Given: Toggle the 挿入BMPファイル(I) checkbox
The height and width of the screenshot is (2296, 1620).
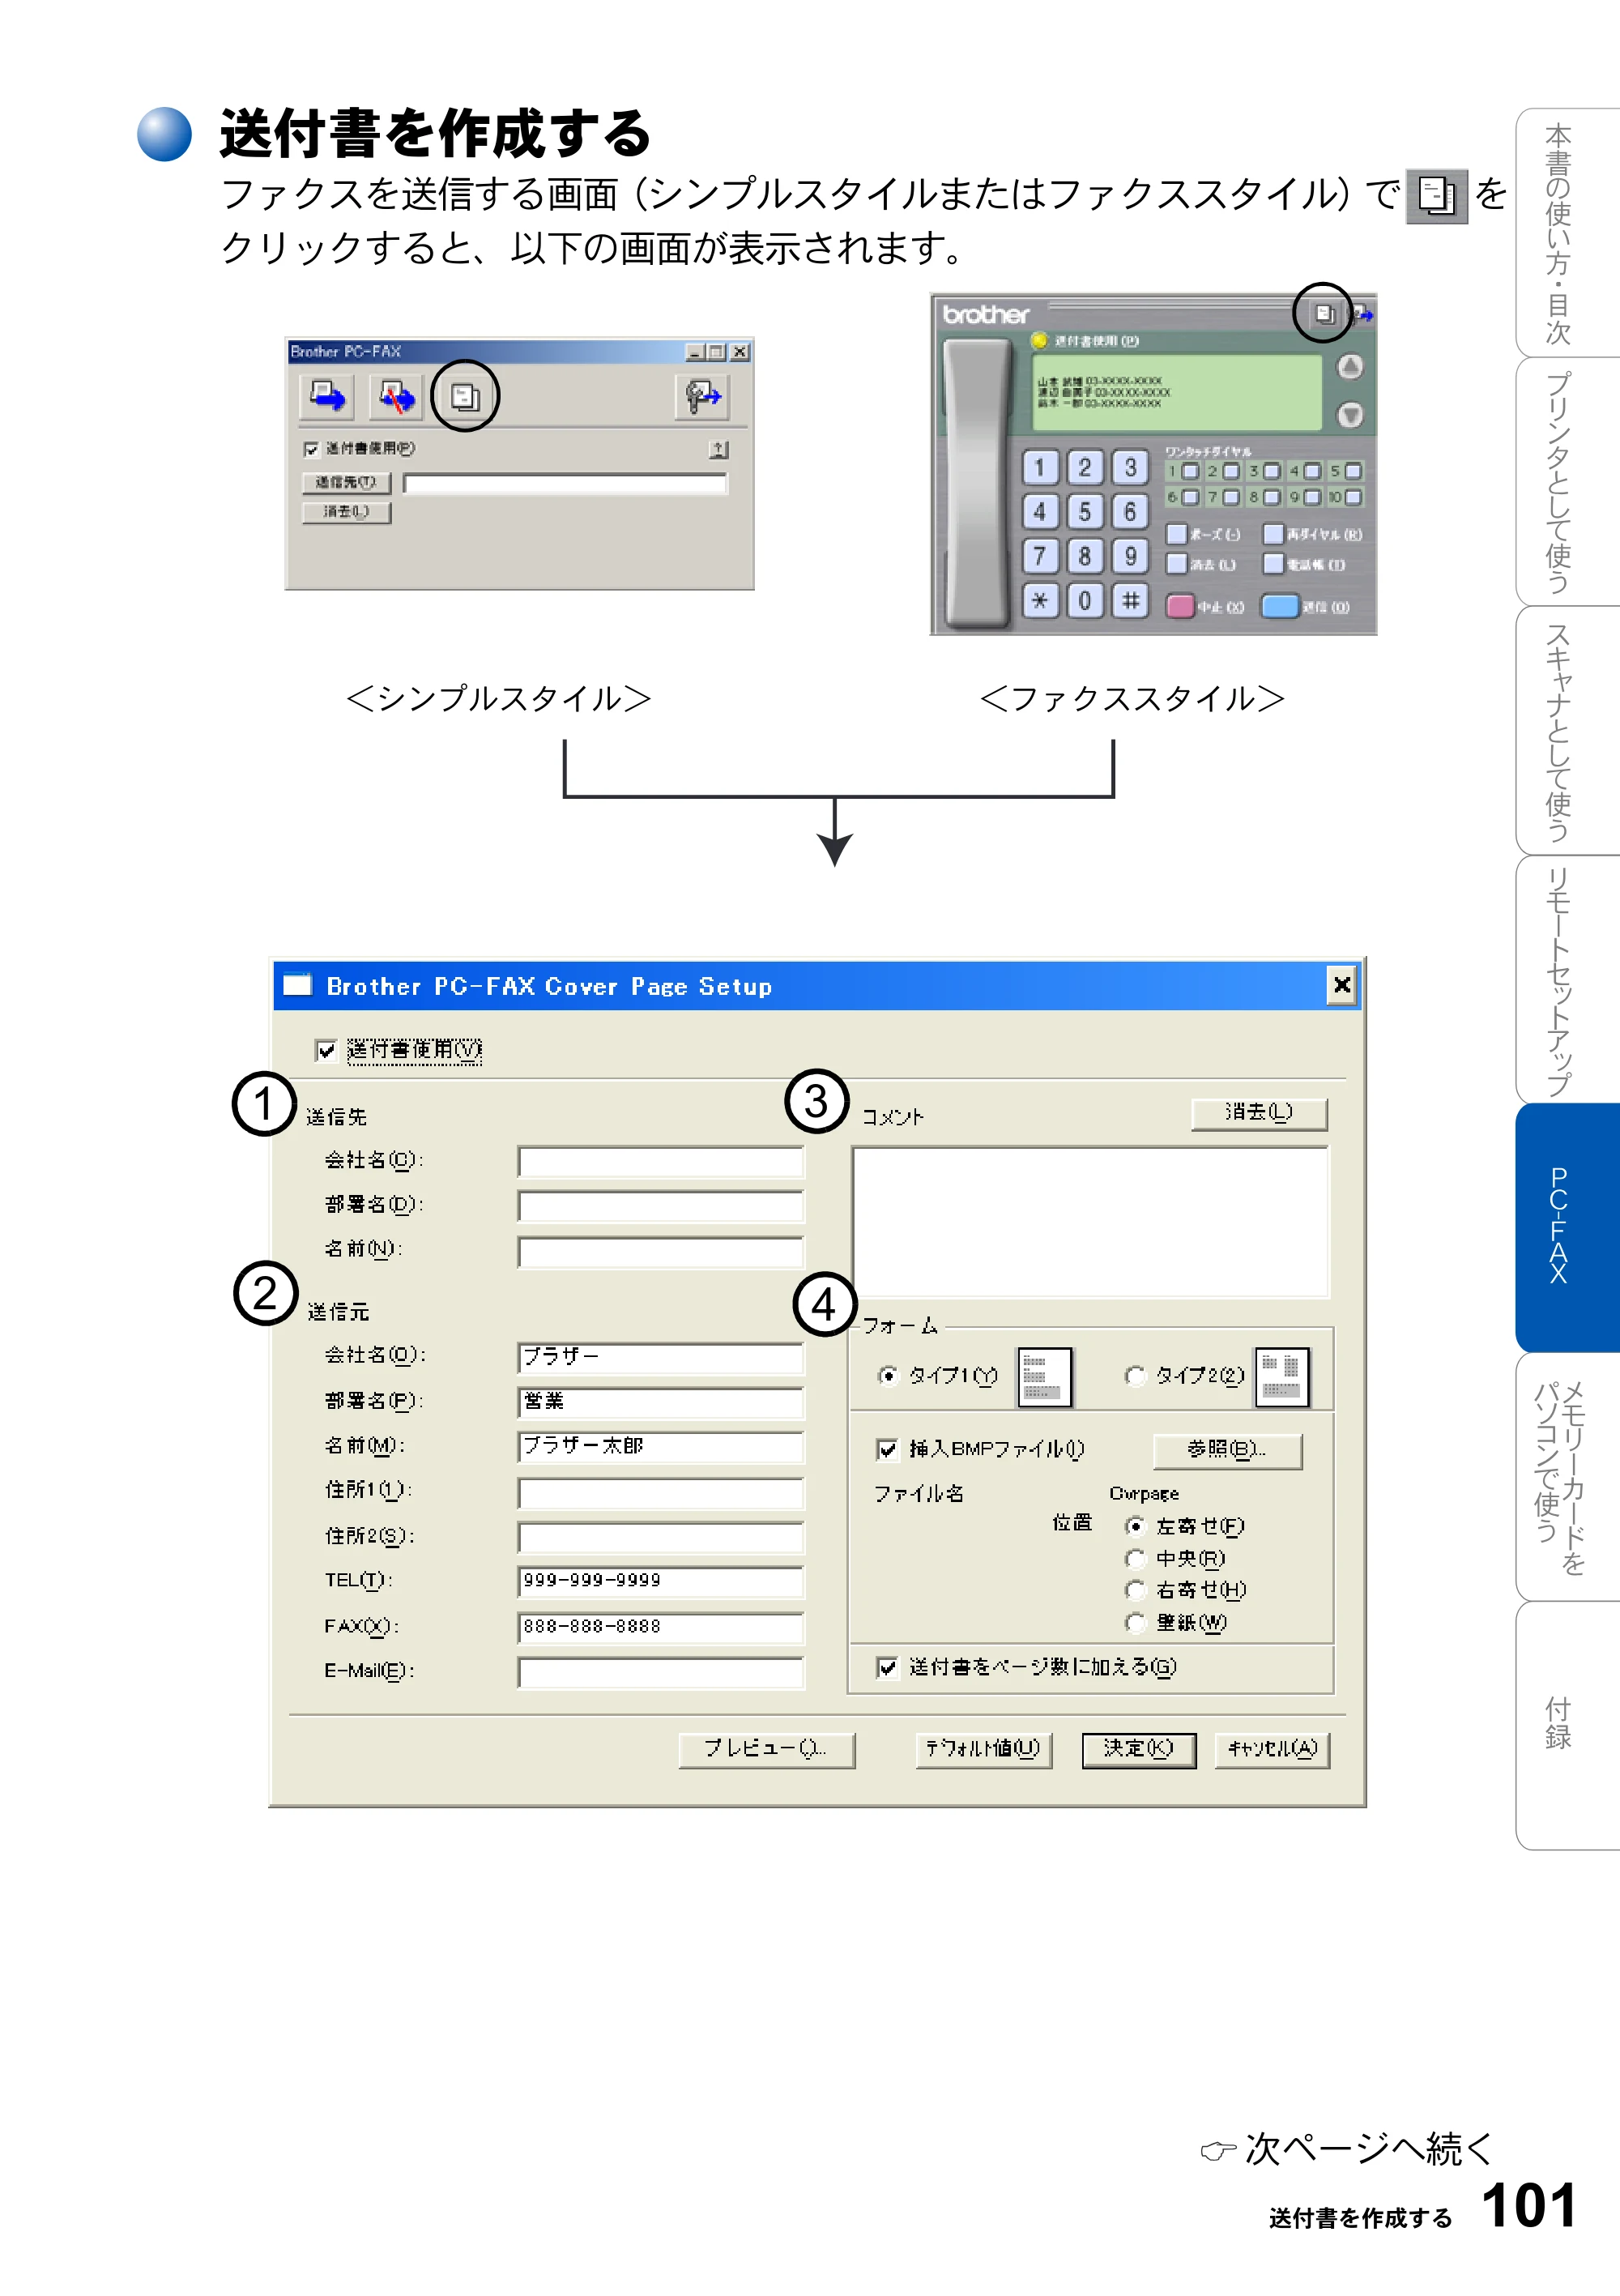Looking at the screenshot, I should (x=887, y=1449).
